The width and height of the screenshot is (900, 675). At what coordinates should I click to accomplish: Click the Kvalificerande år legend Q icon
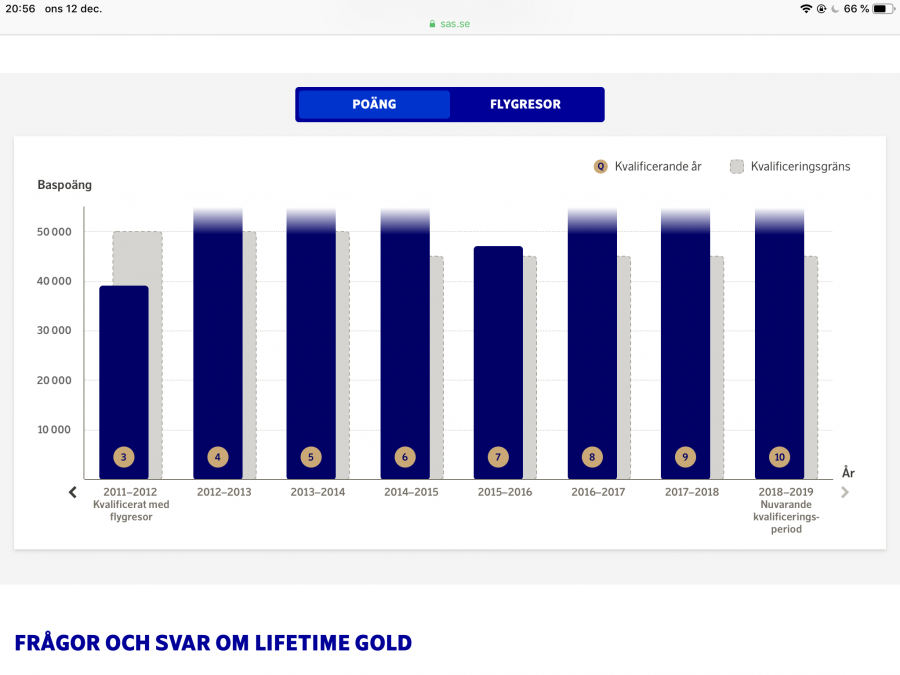[x=600, y=167]
